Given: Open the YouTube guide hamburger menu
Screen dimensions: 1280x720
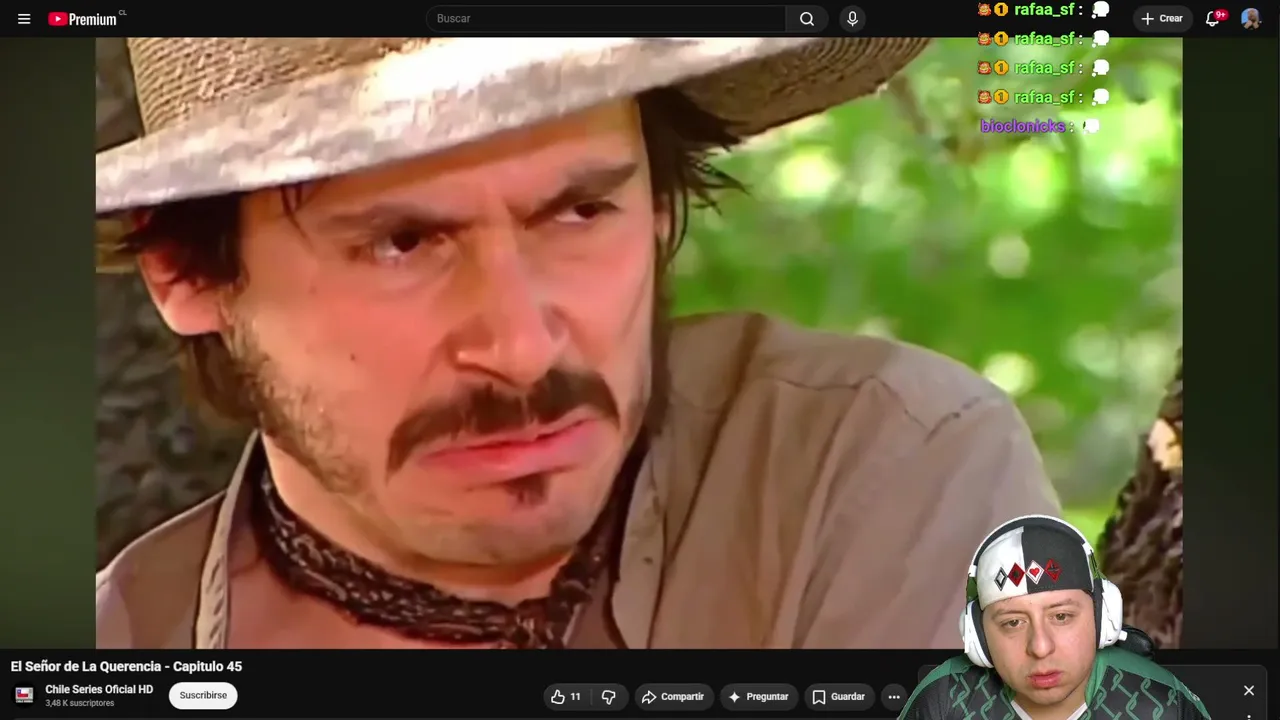Looking at the screenshot, I should pos(24,19).
